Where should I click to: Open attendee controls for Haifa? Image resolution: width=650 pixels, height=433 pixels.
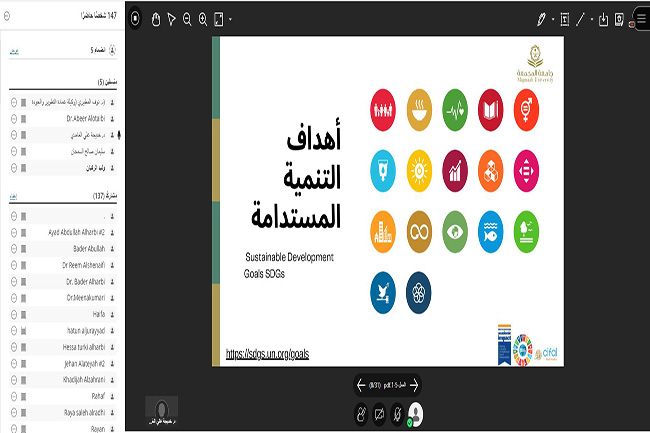(14, 314)
